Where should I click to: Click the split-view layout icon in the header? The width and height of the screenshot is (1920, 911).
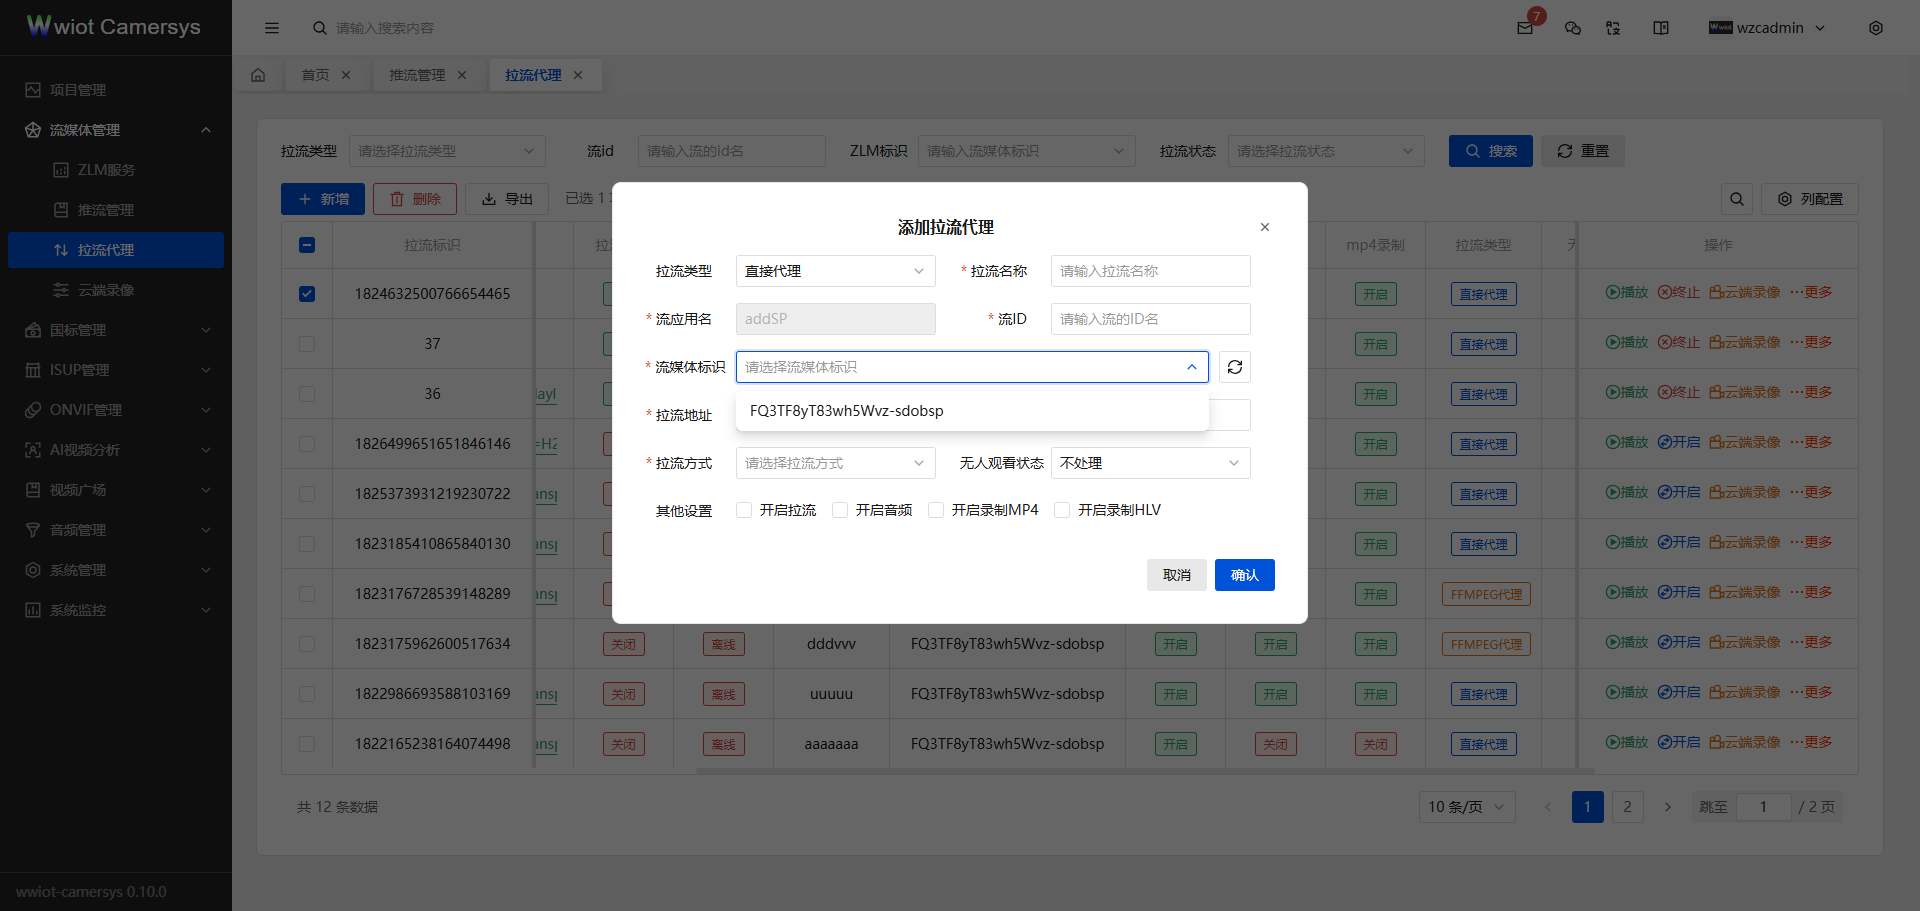click(x=1660, y=28)
